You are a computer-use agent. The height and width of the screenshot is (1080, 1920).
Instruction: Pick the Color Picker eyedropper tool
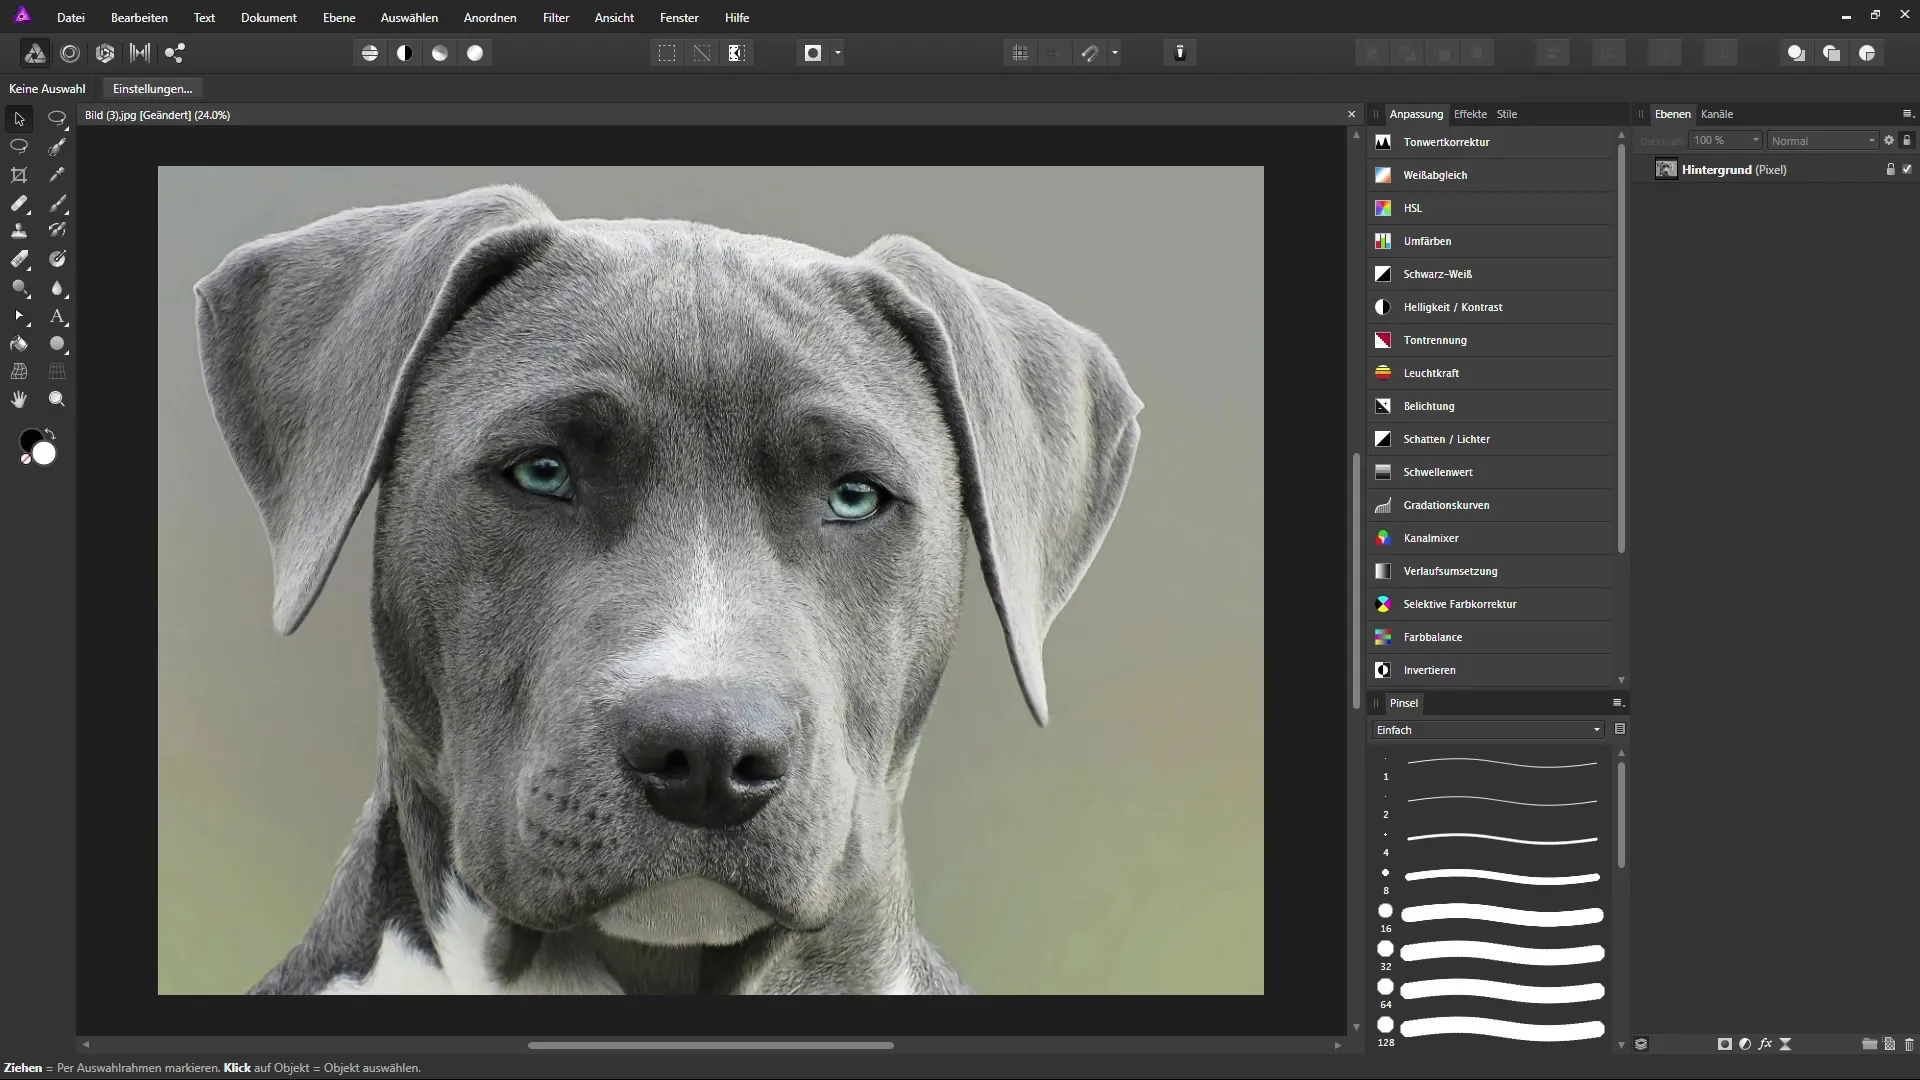pyautogui.click(x=58, y=175)
